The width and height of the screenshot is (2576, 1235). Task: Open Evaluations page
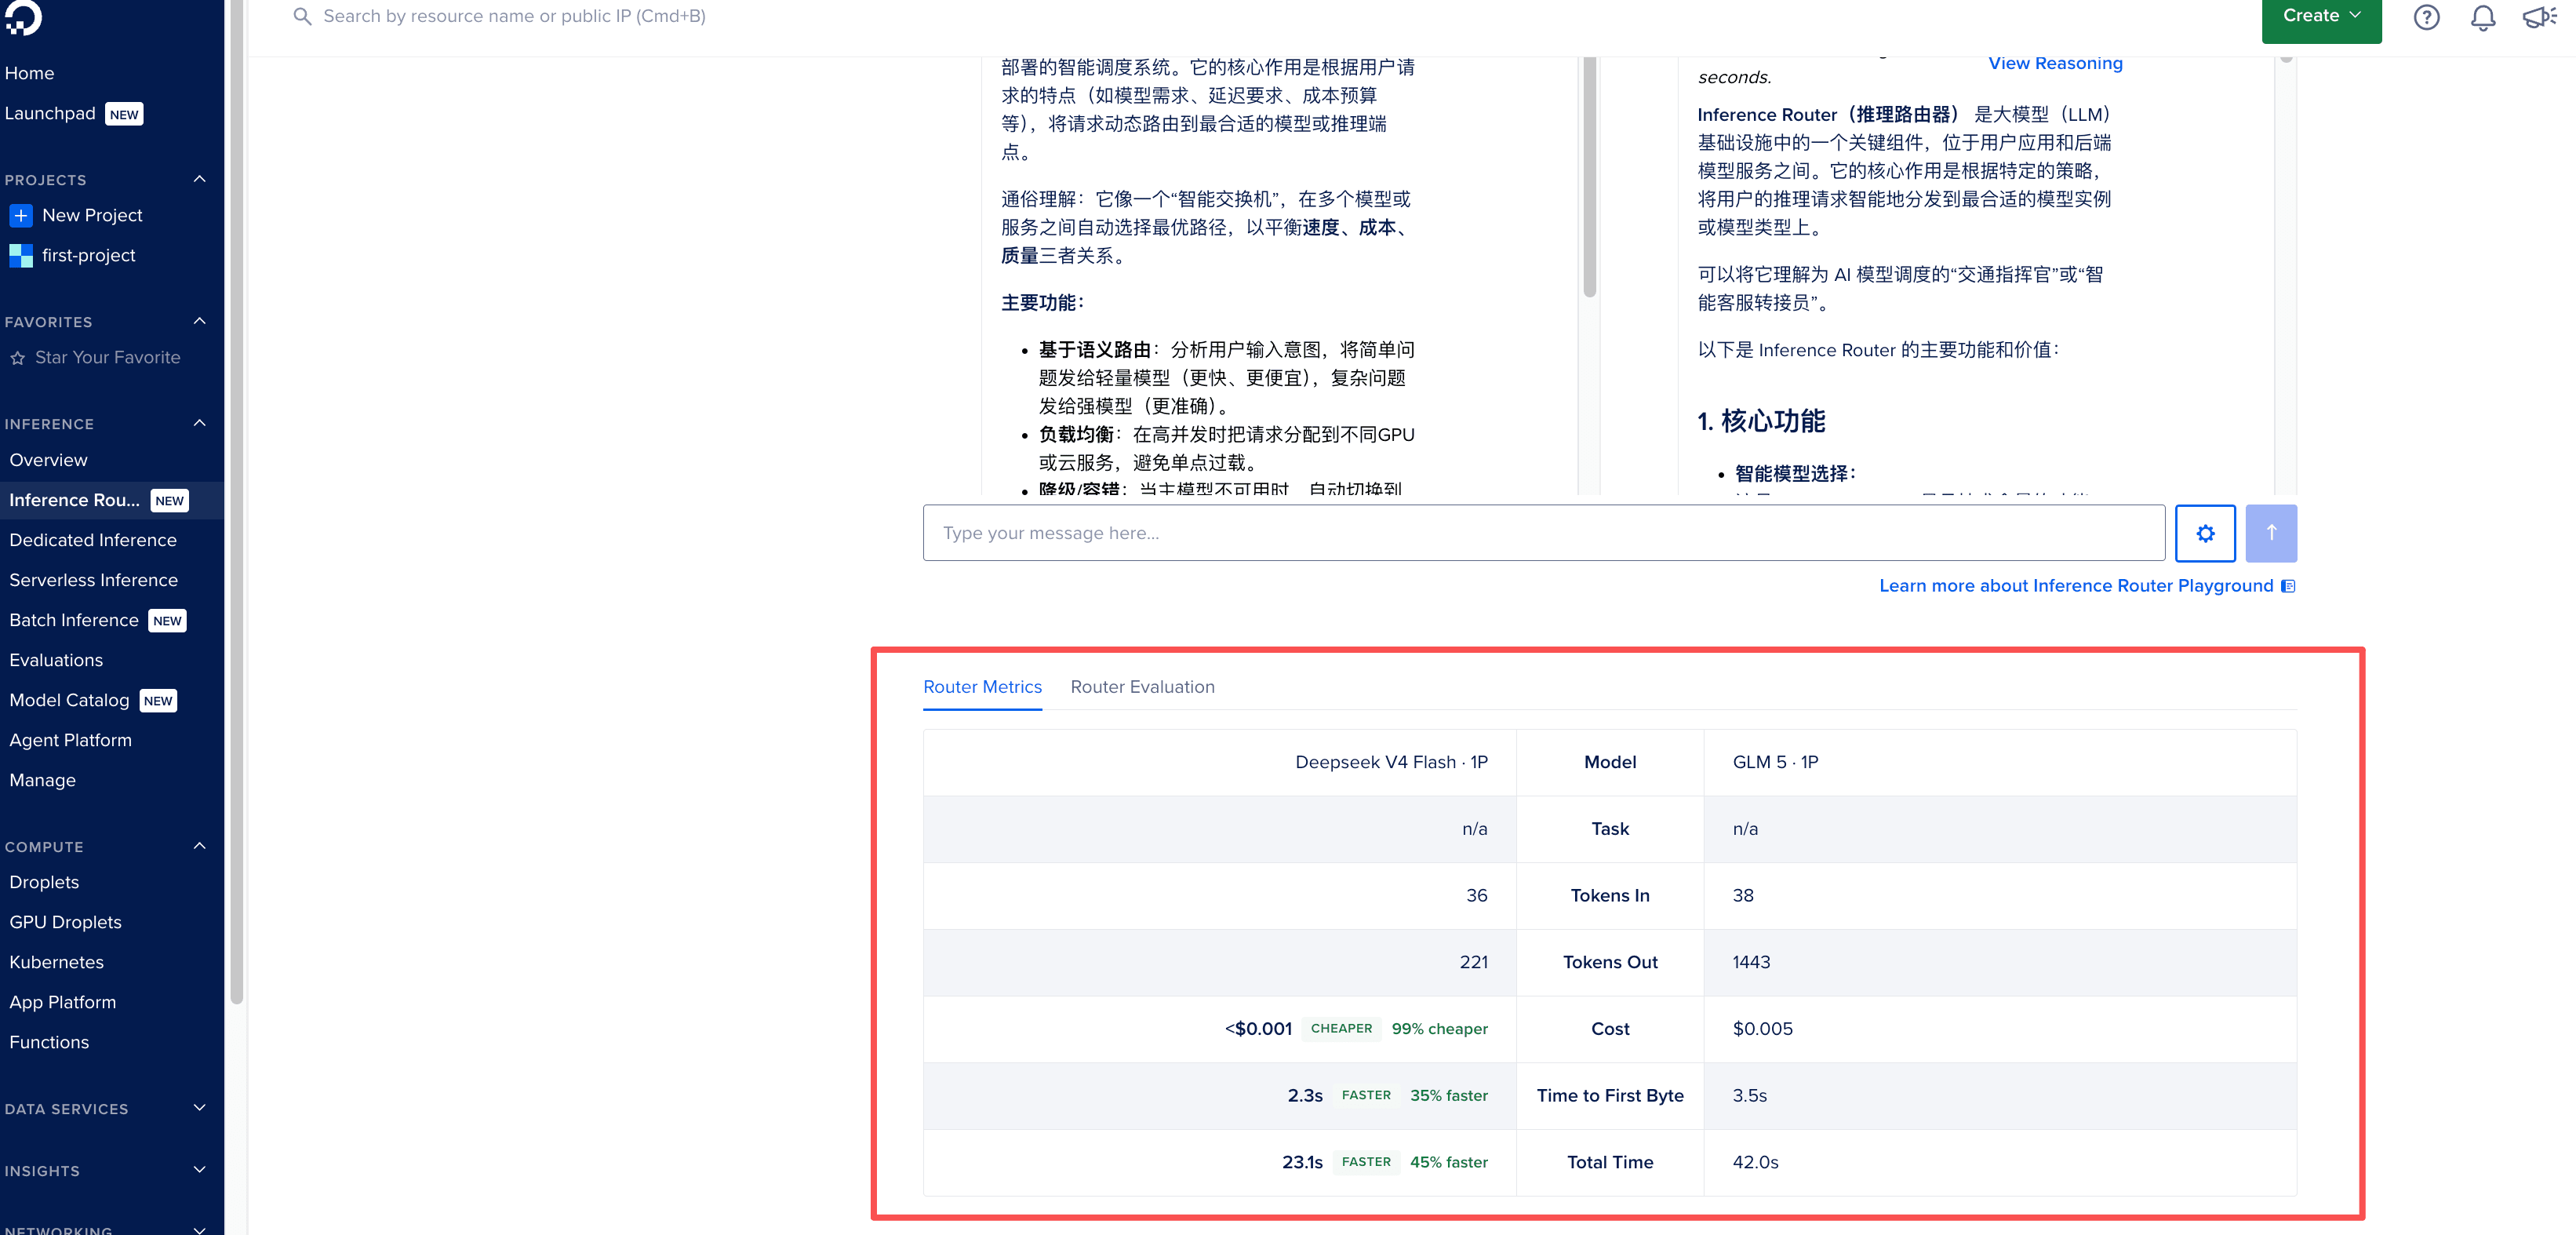pyautogui.click(x=56, y=660)
